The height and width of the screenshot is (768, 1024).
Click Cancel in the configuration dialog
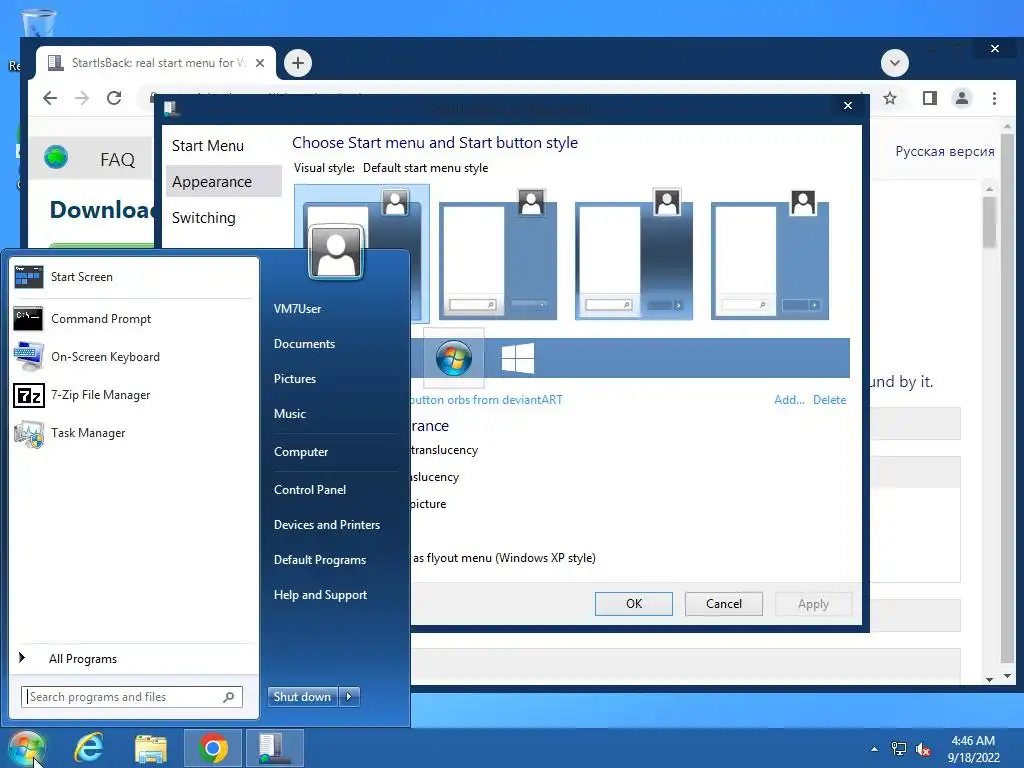pyautogui.click(x=724, y=603)
